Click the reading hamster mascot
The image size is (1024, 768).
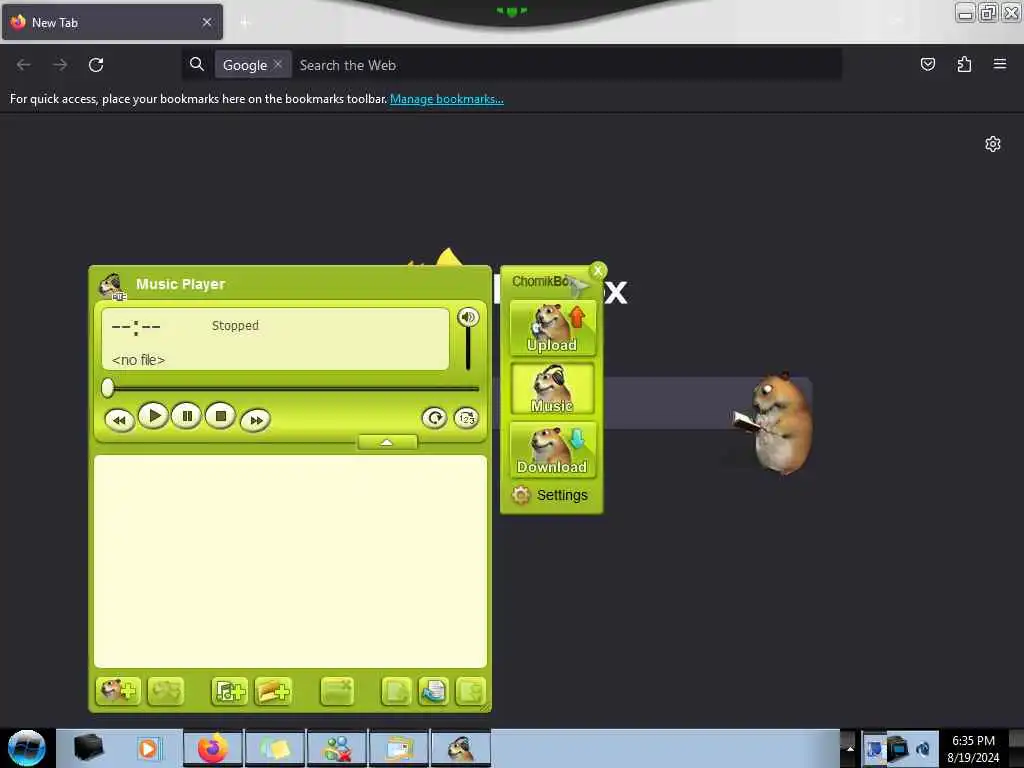click(773, 423)
